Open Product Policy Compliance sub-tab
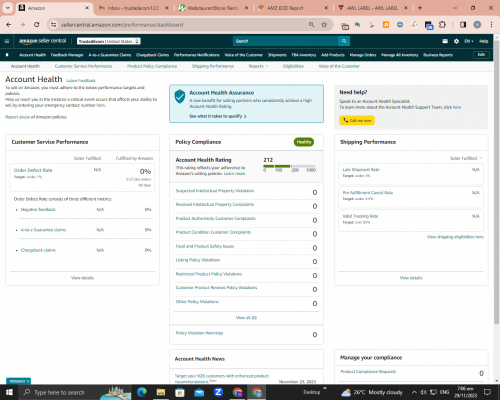Image resolution: width=500 pixels, height=400 pixels. (x=152, y=66)
